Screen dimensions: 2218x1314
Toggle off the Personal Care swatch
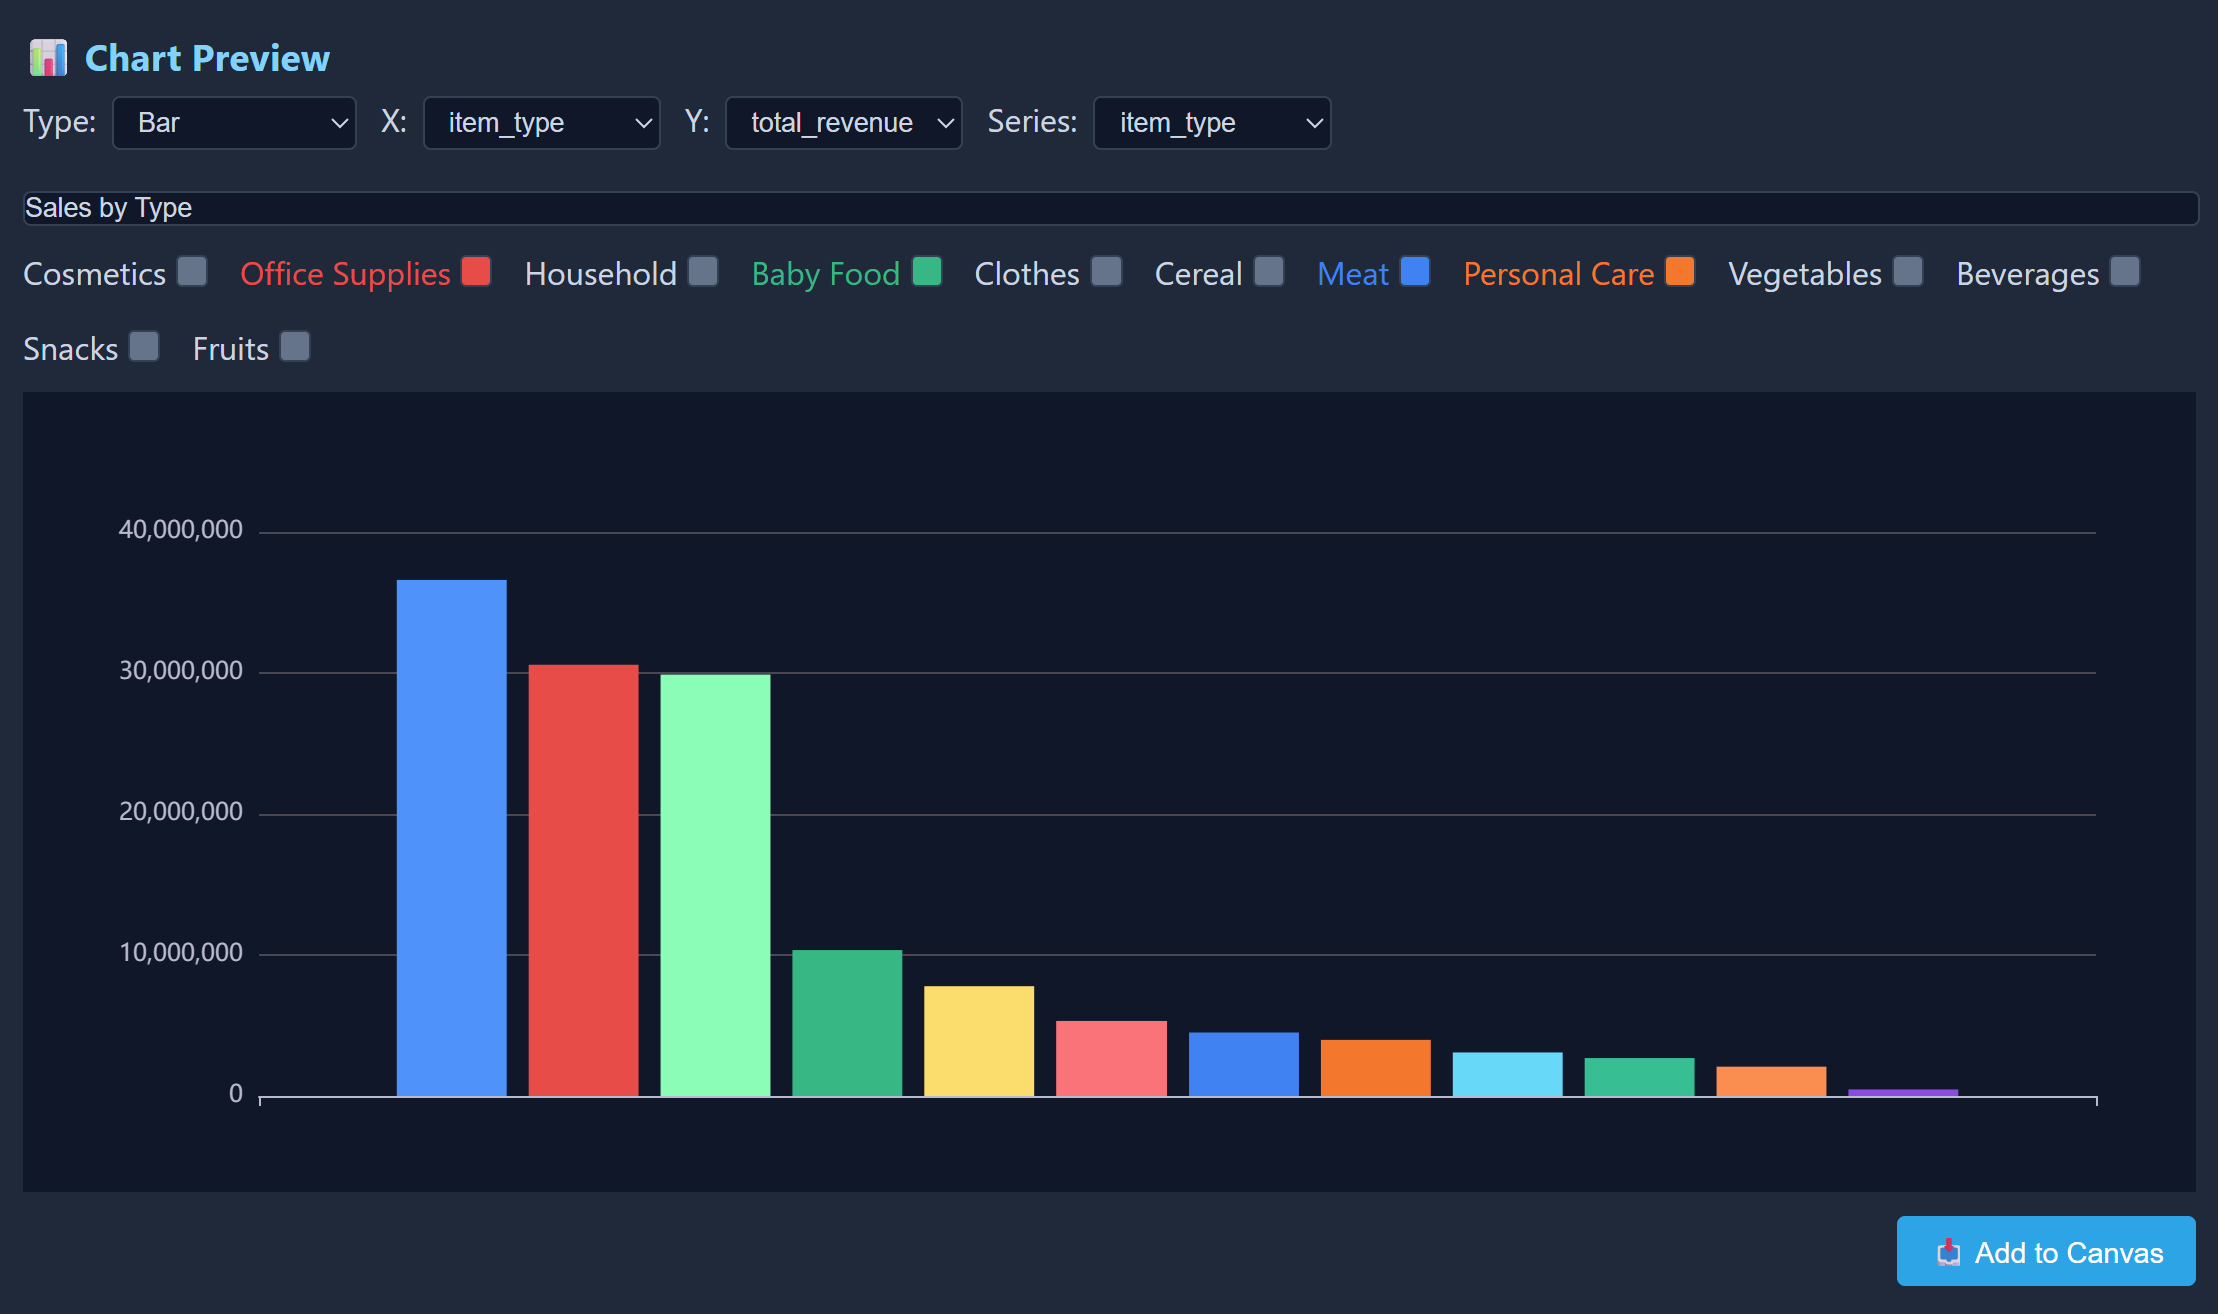coord(1680,272)
